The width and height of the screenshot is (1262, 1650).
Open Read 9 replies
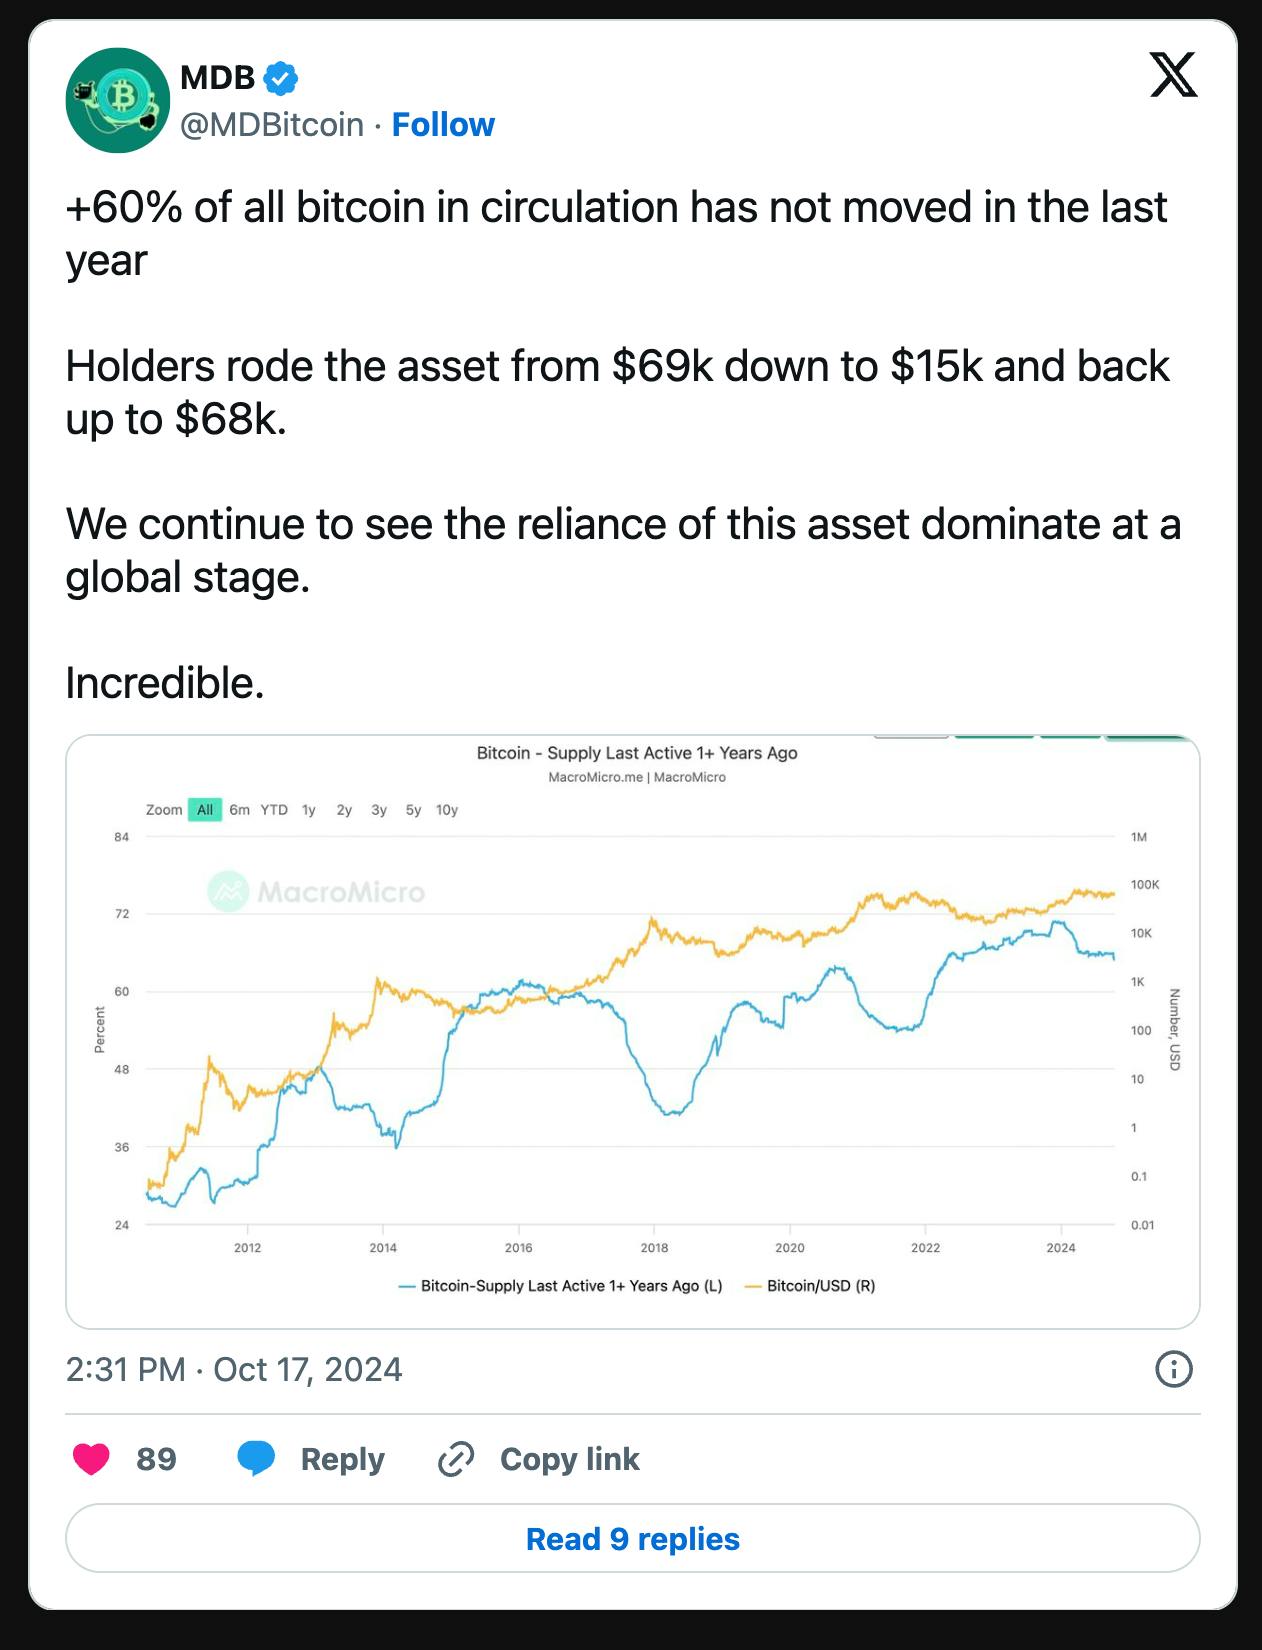pyautogui.click(x=630, y=1540)
